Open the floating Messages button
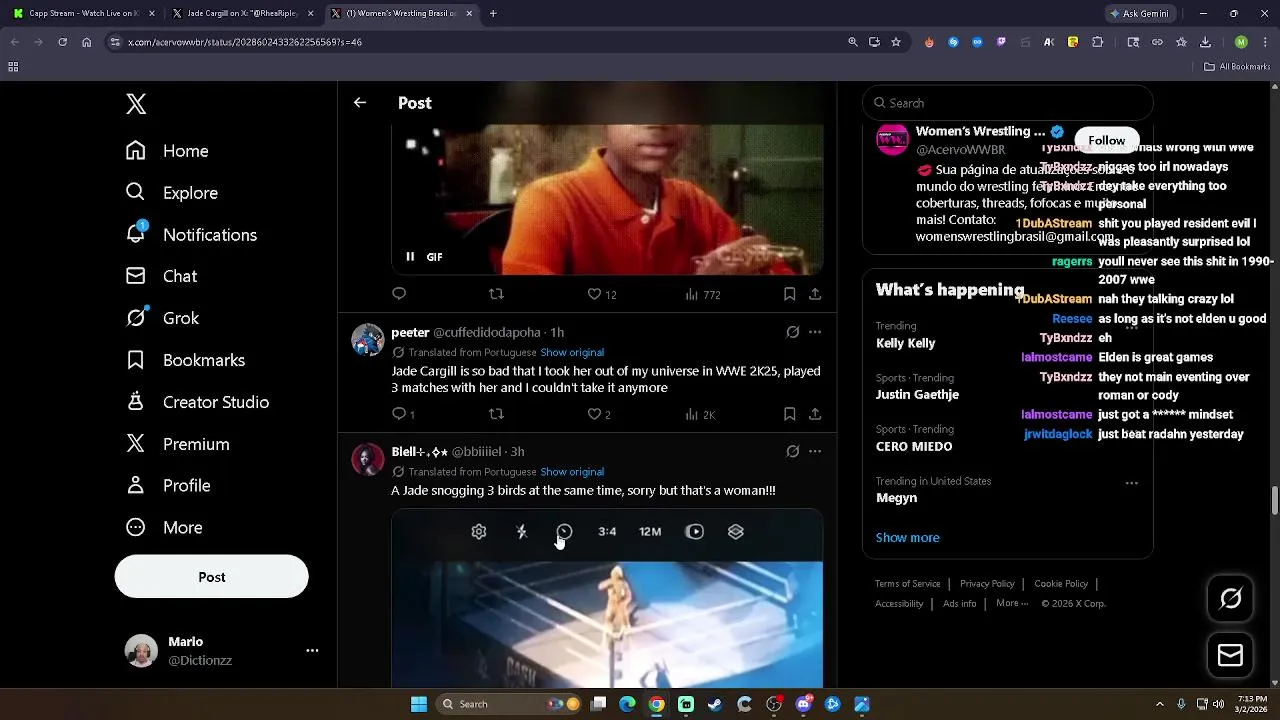The width and height of the screenshot is (1280, 720). (1230, 656)
